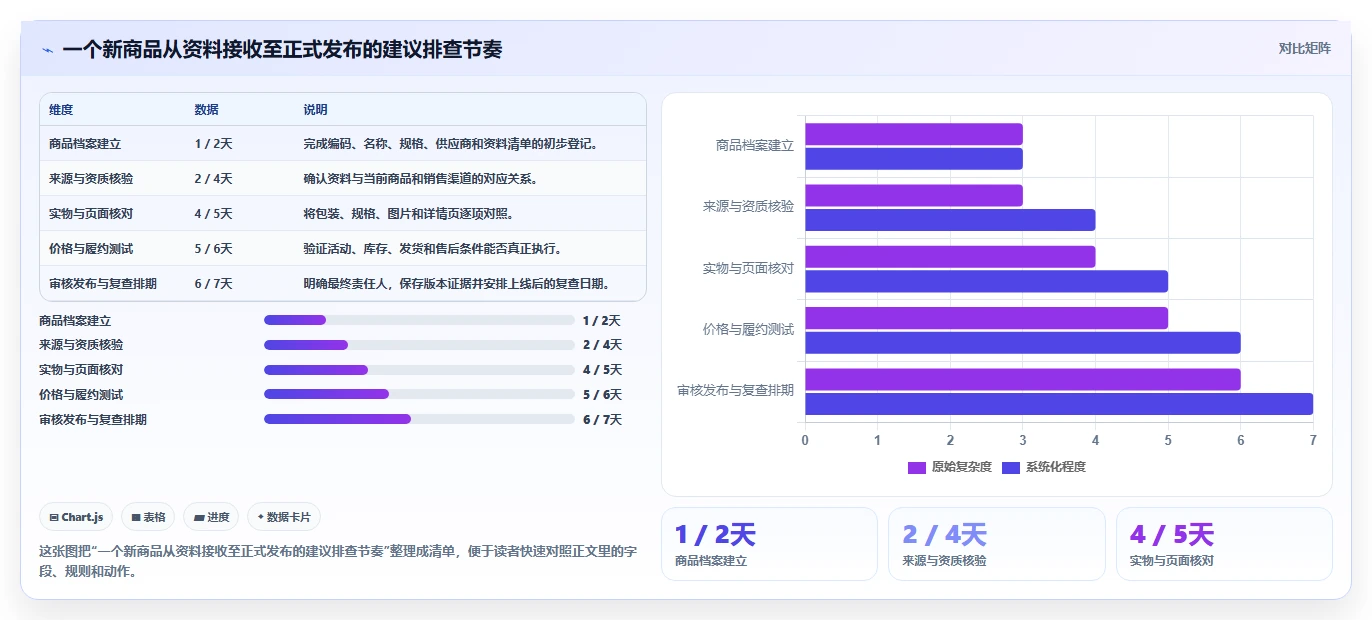Click the 6 / 7天 cell in the table
Viewport: 1372px width, 620px height.
tap(214, 283)
